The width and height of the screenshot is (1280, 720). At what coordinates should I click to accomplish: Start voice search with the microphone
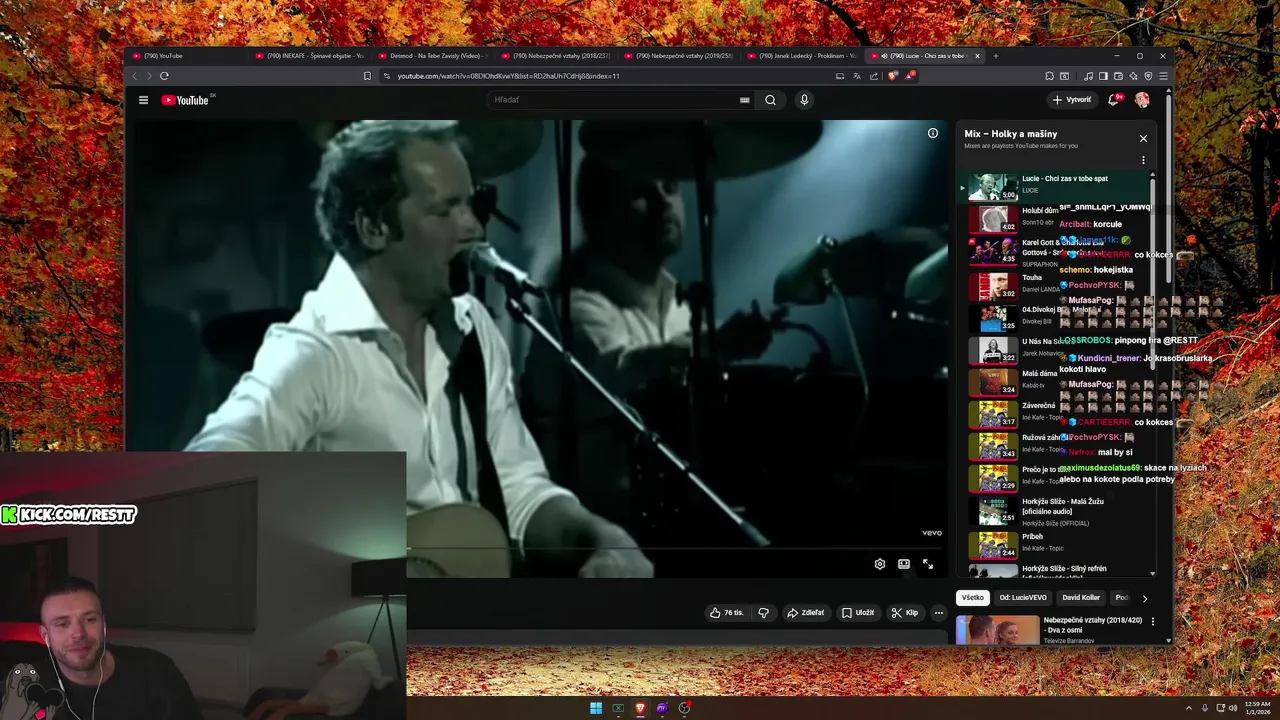coord(804,100)
